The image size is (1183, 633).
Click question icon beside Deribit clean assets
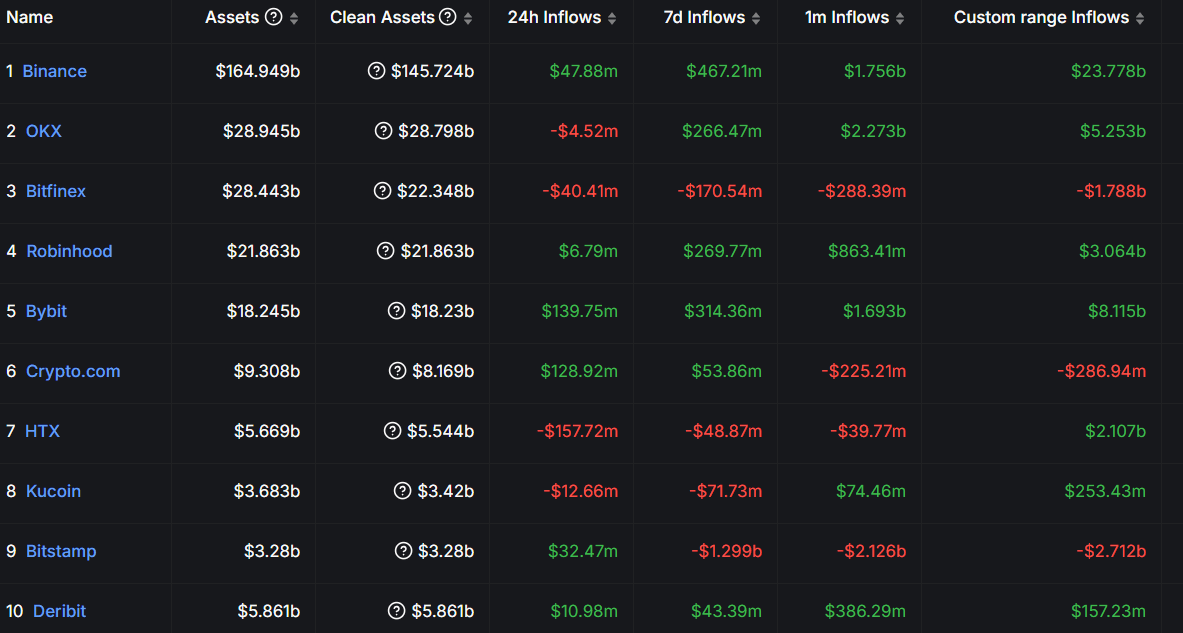[397, 611]
